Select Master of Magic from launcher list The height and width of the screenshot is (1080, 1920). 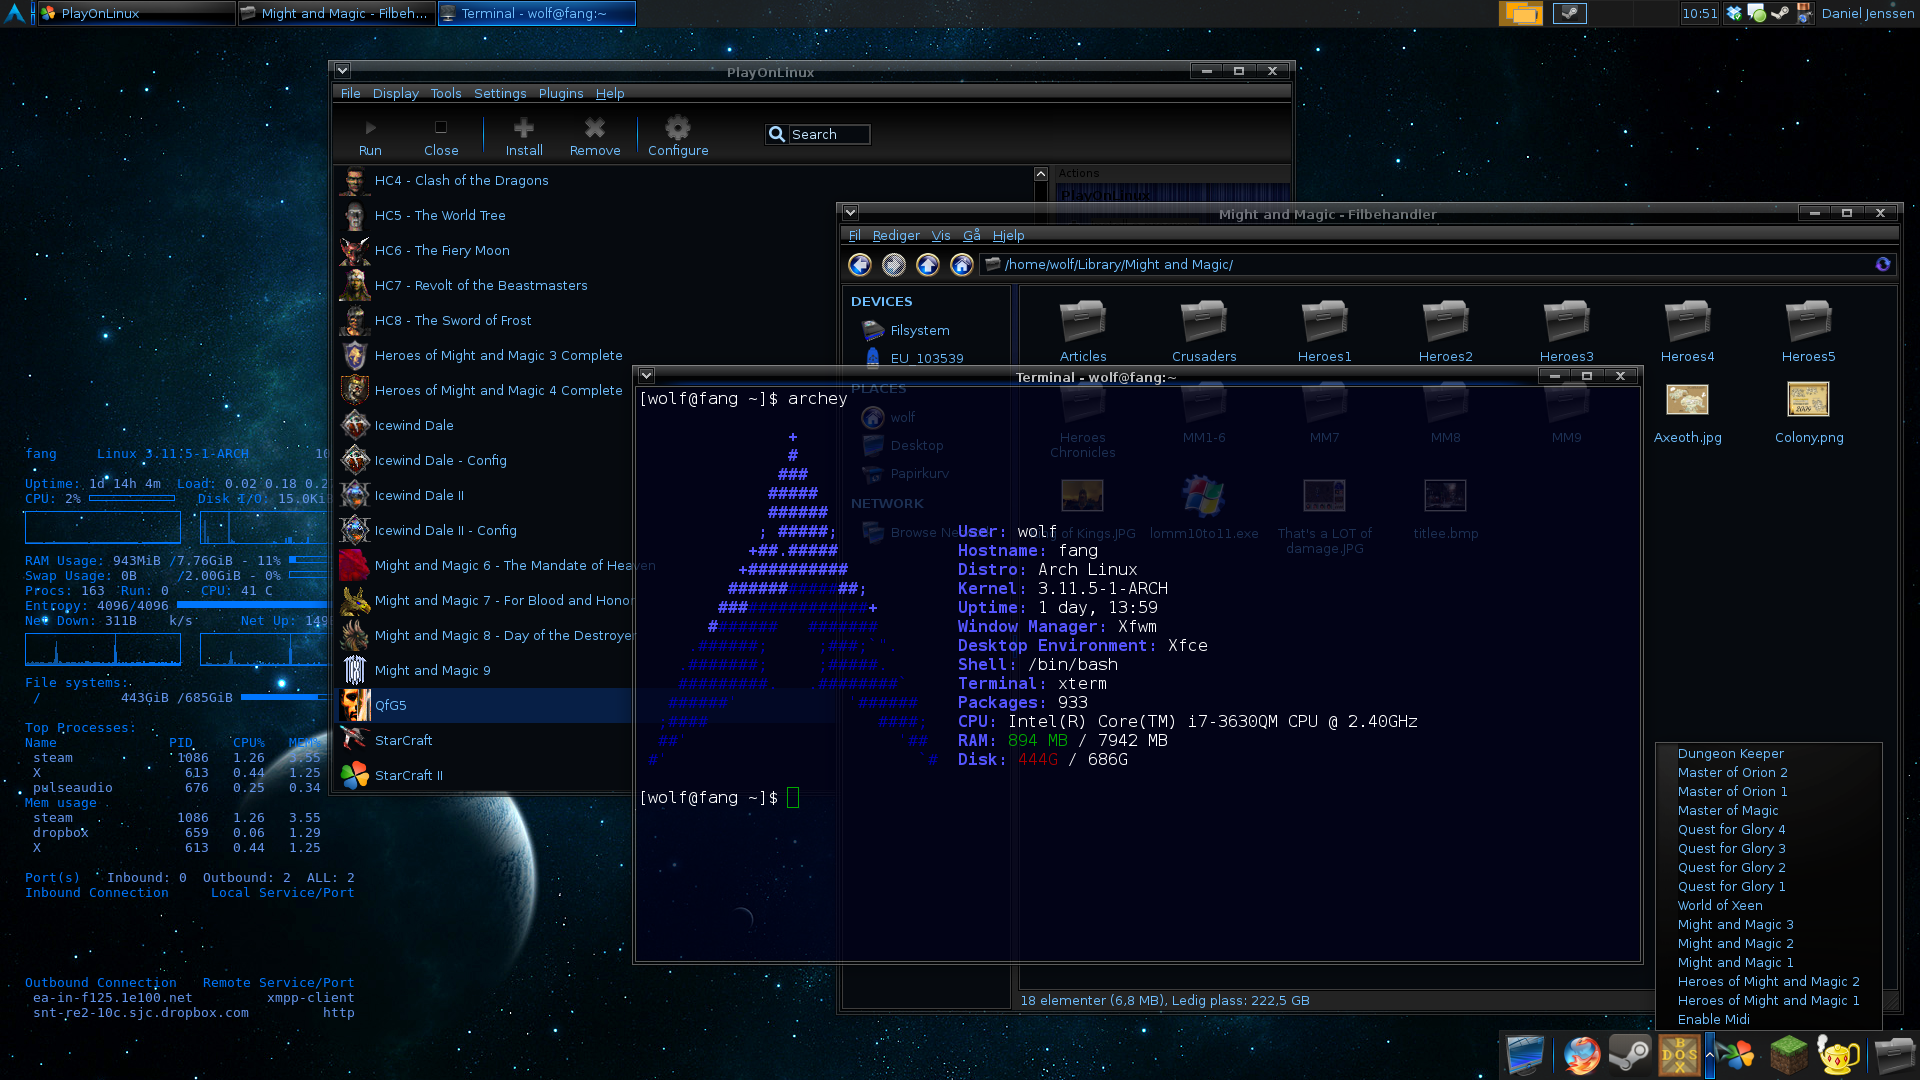tap(1727, 811)
